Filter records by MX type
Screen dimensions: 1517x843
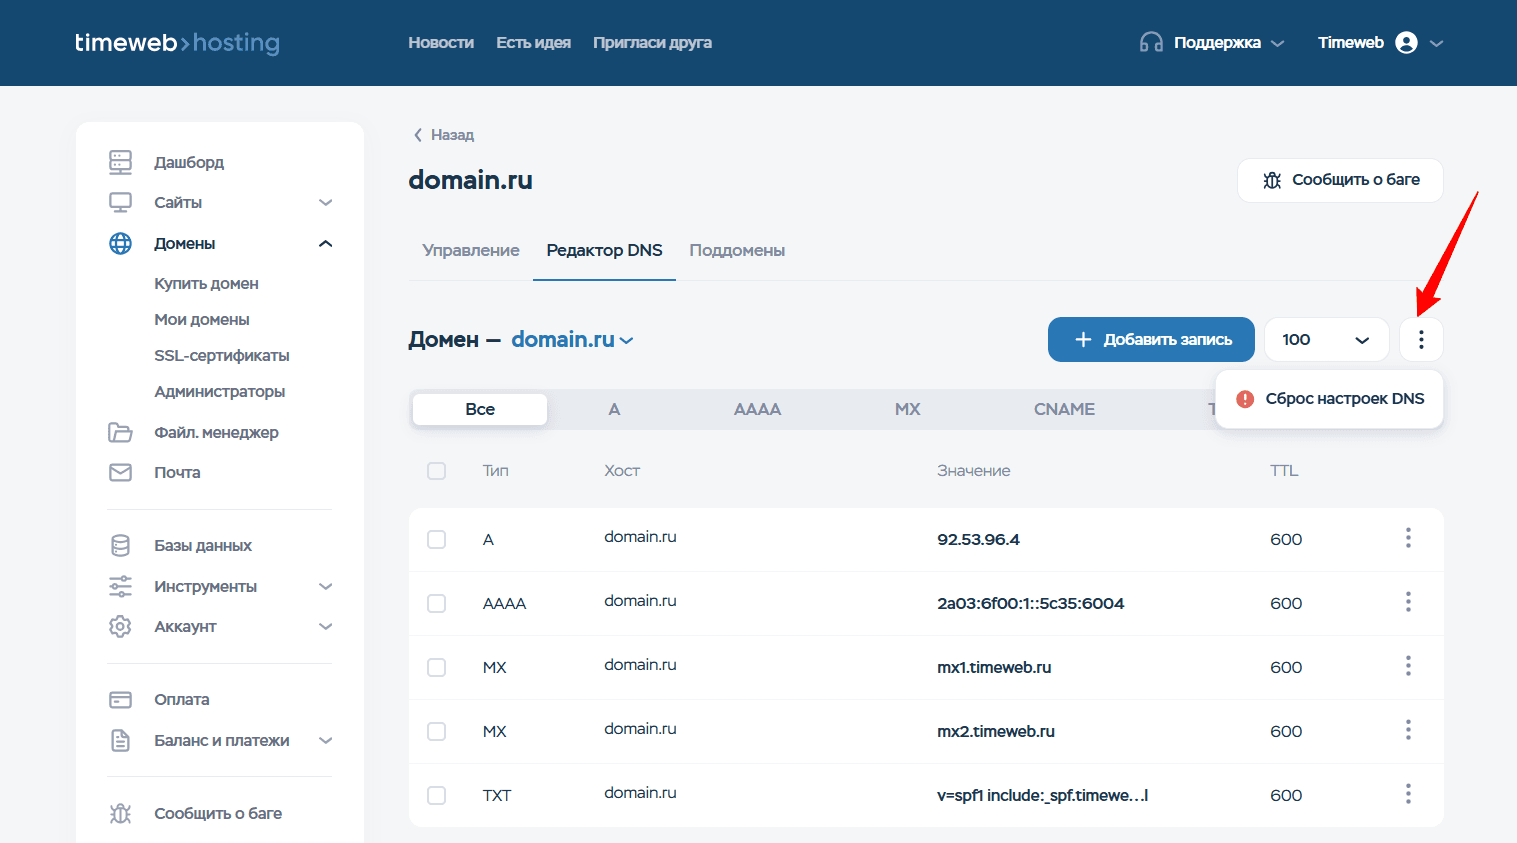(907, 409)
